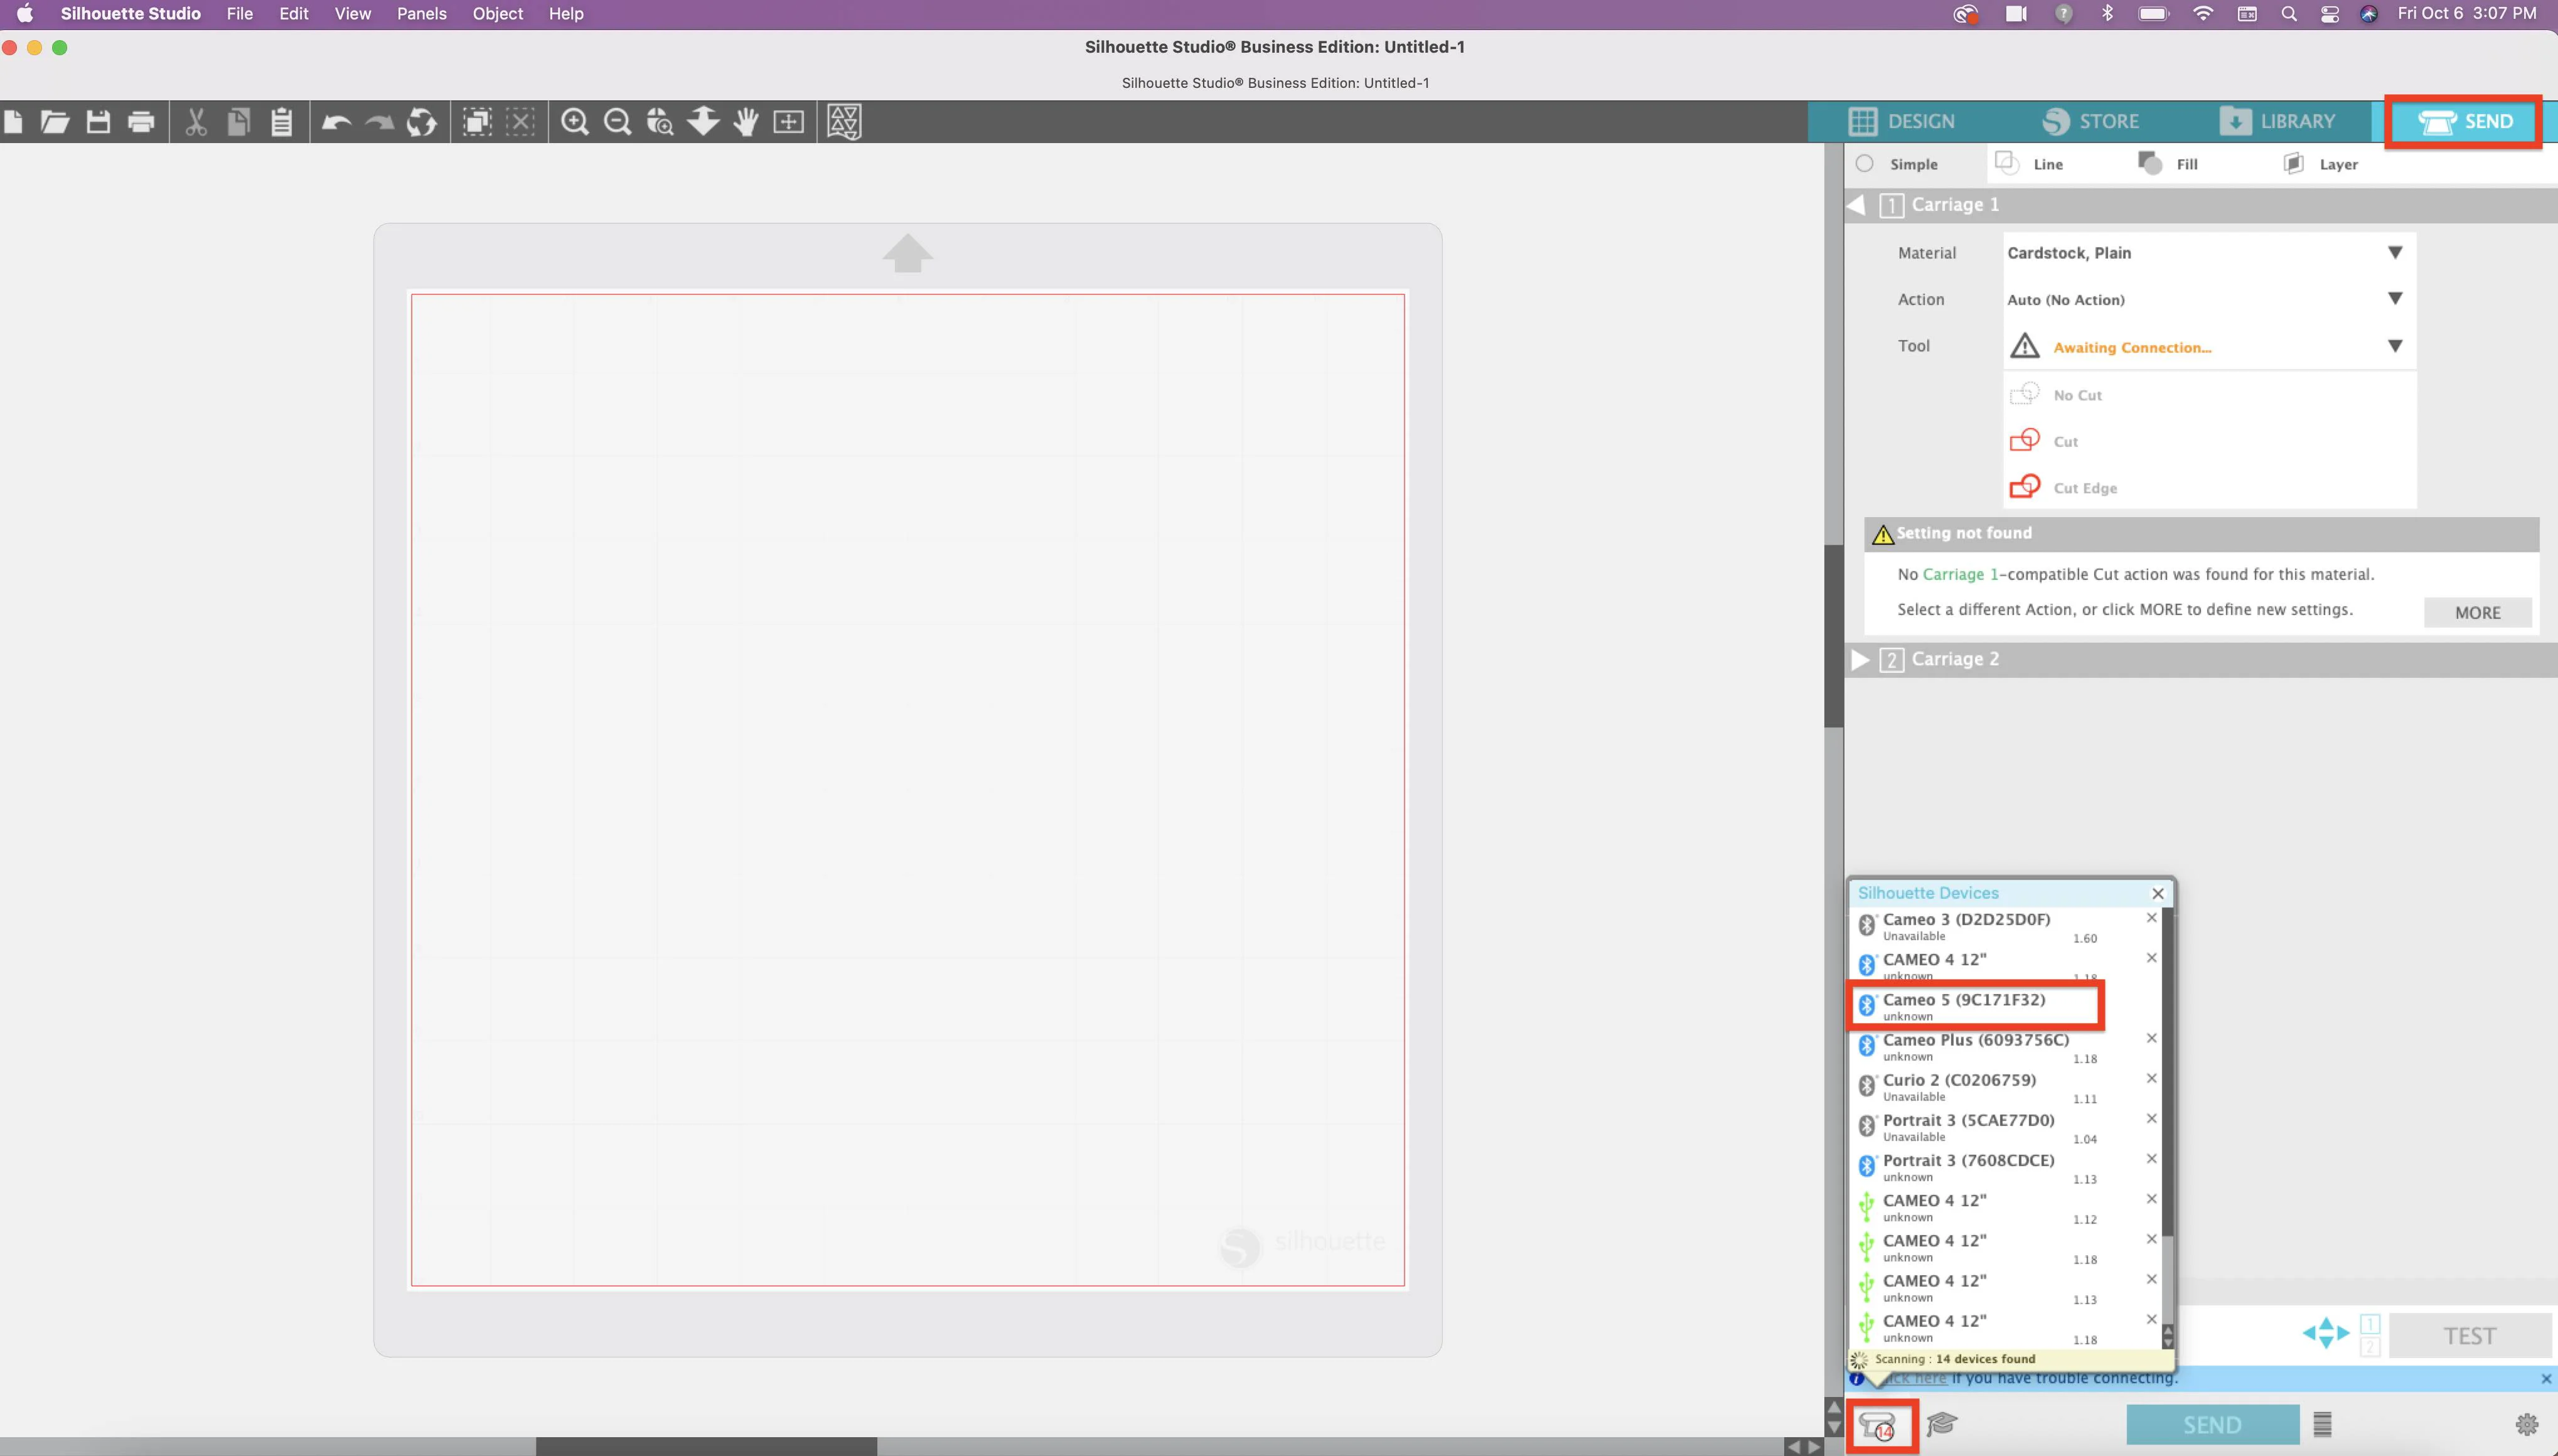Click the MORE button
This screenshot has width=2558, height=1456.
[2476, 613]
